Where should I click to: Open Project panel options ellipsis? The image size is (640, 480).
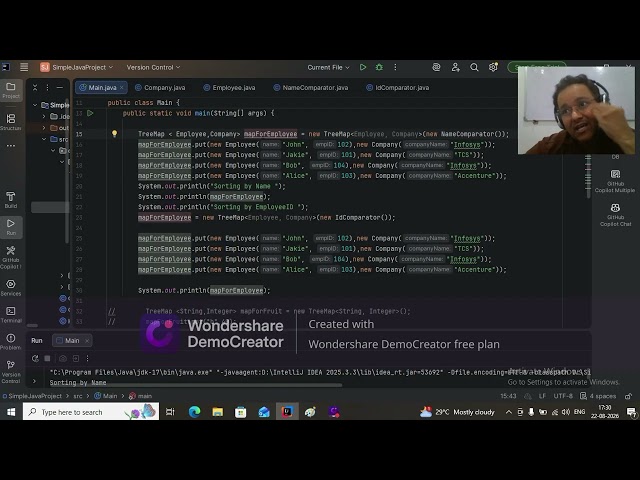pyautogui.click(x=47, y=87)
